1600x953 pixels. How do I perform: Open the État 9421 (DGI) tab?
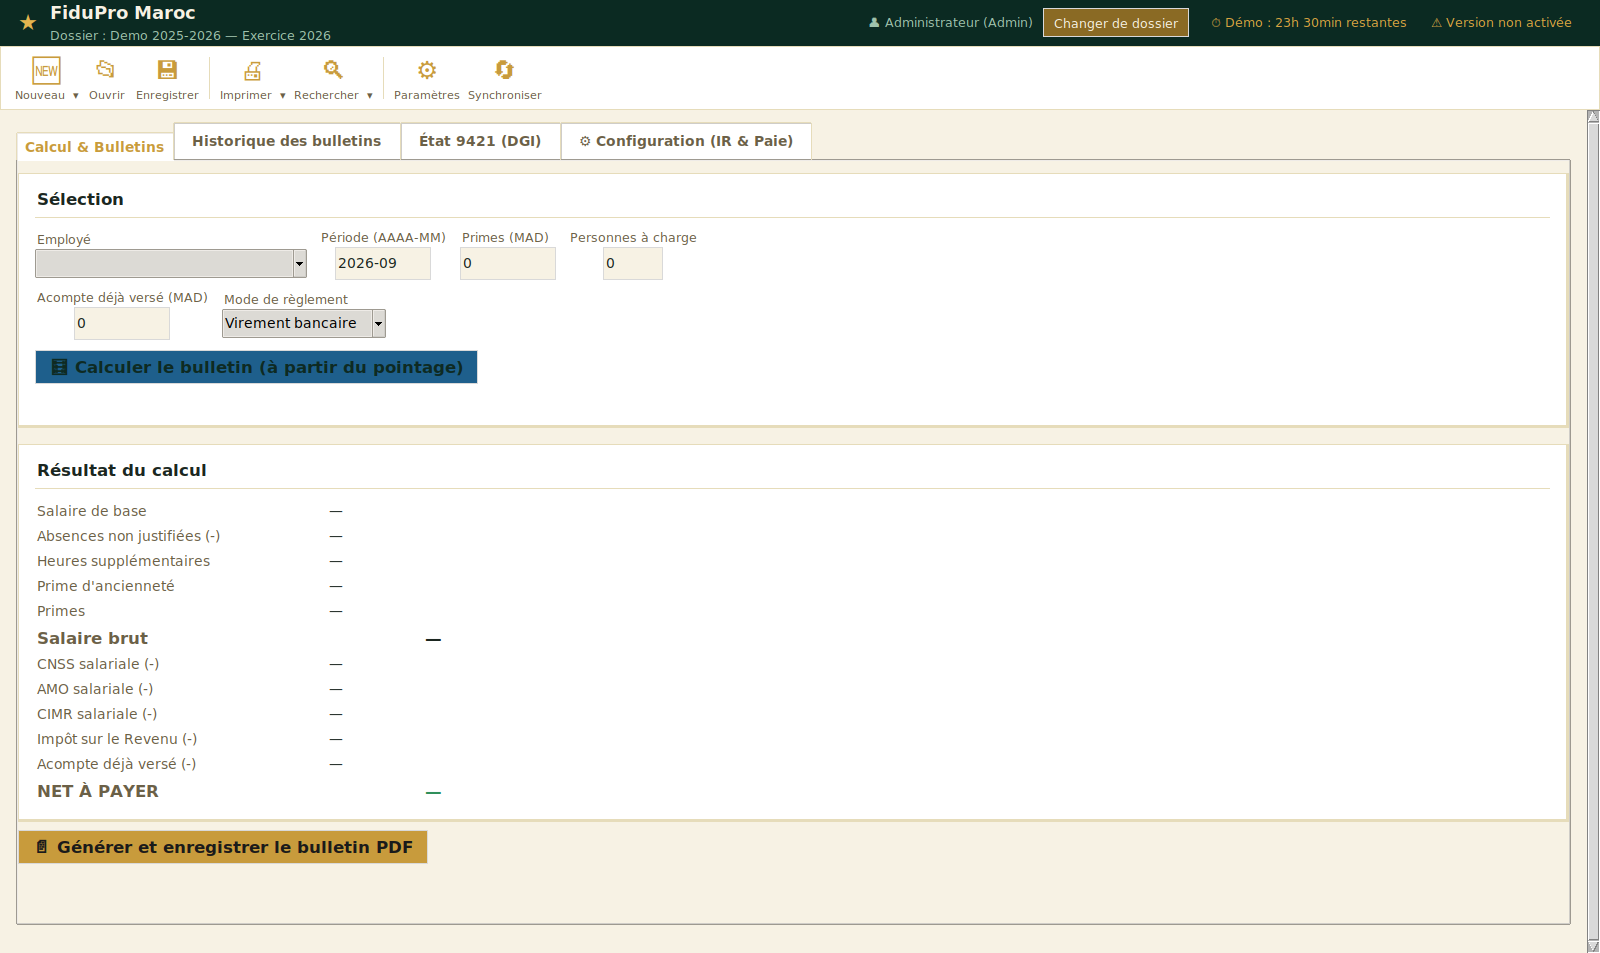pos(480,141)
